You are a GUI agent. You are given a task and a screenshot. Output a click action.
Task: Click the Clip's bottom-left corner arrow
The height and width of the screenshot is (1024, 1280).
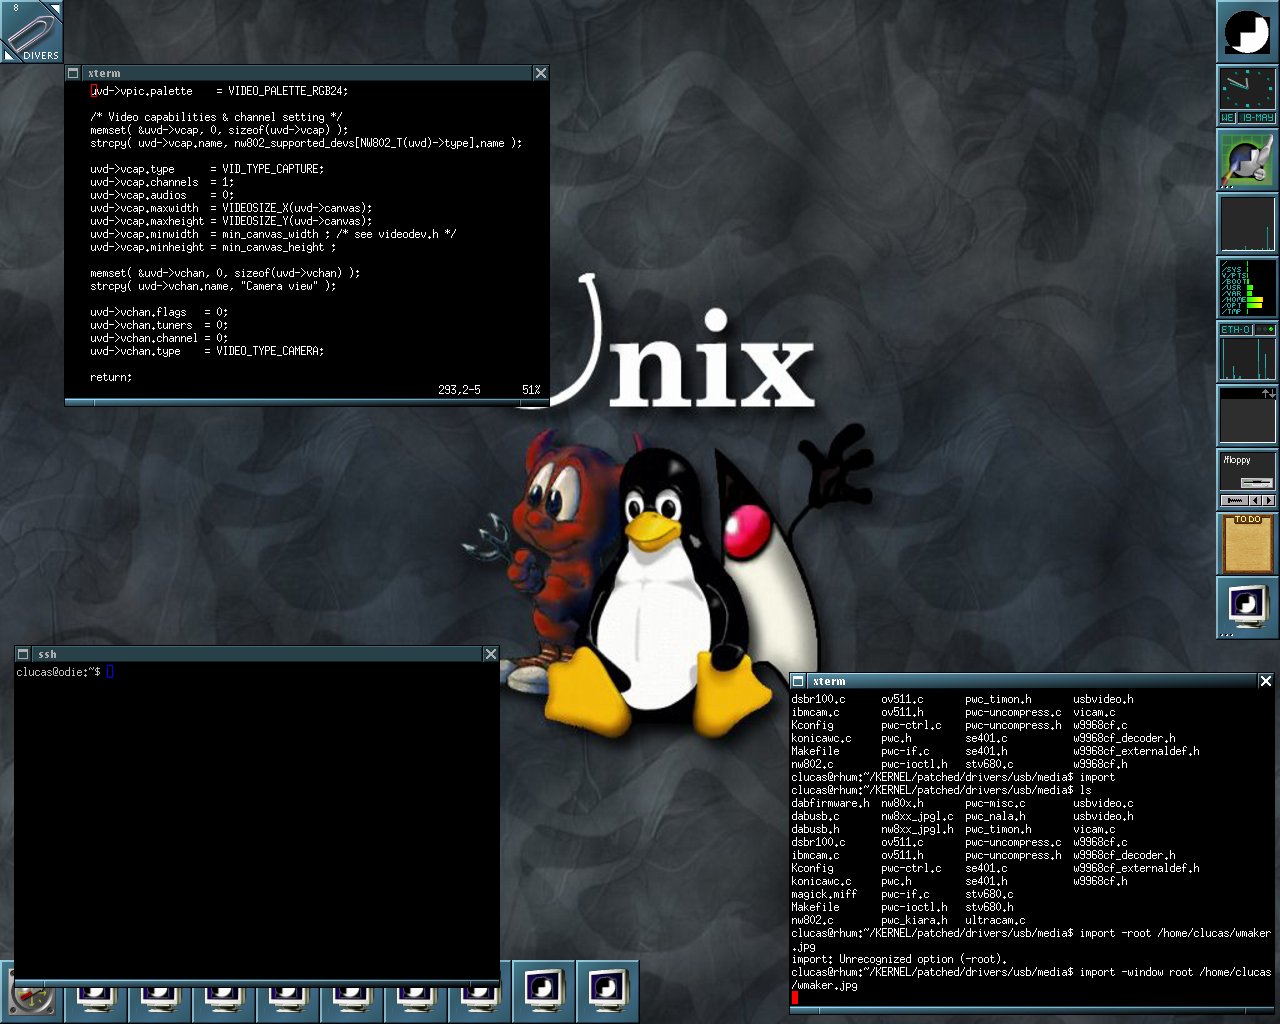tap(8, 56)
